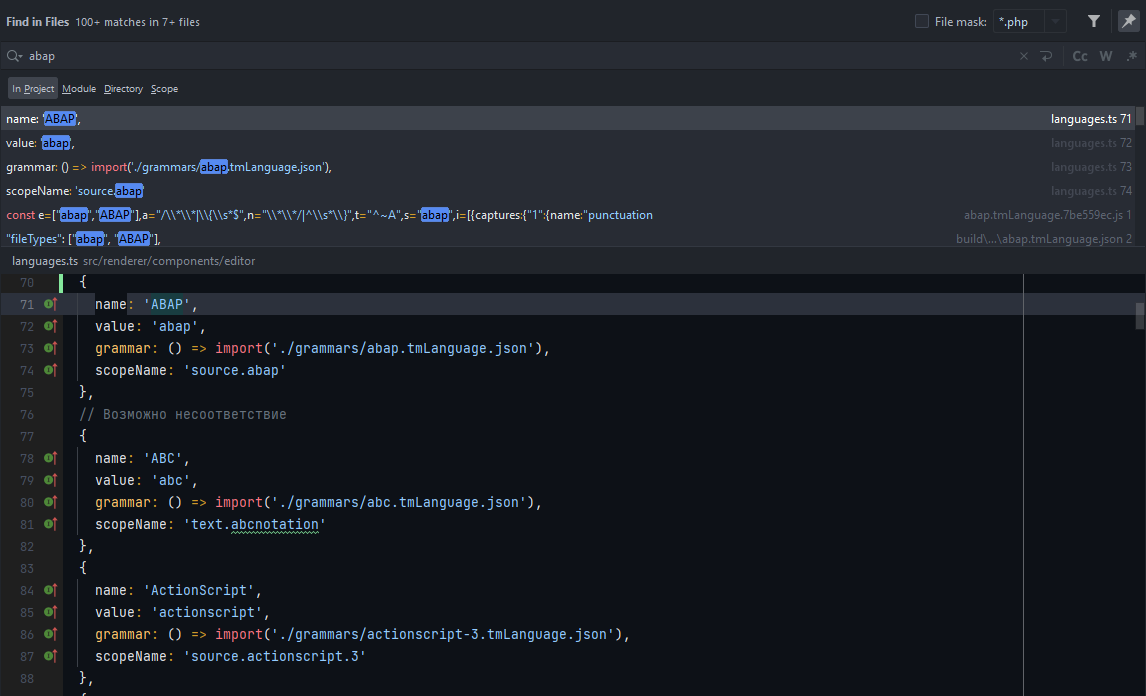This screenshot has height=696, width=1146.
Task: Select result value: 'abap' languages.ts 72
Action: 568,143
